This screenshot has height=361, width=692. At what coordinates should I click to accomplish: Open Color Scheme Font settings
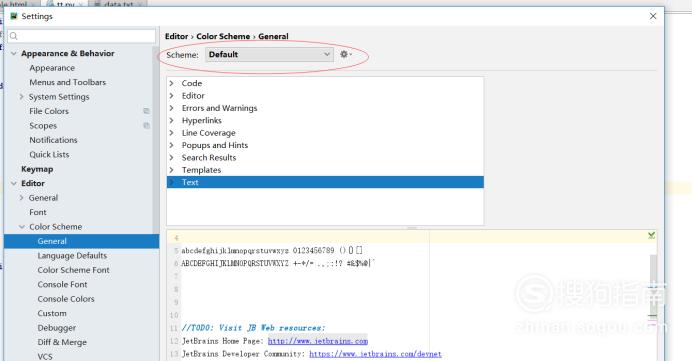tap(73, 270)
